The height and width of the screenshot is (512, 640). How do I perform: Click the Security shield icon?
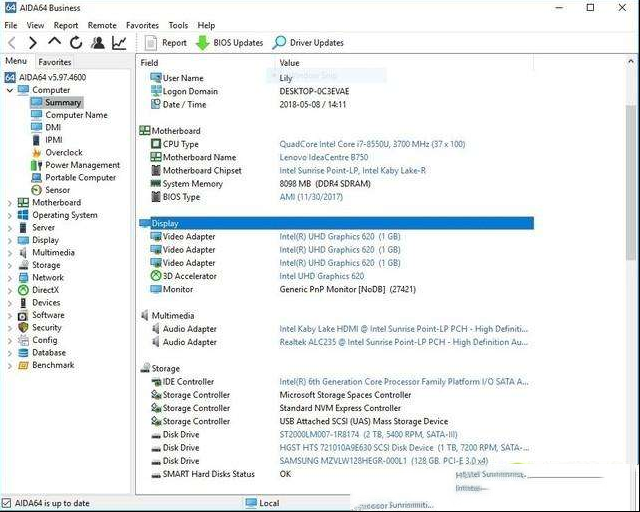[23, 328]
